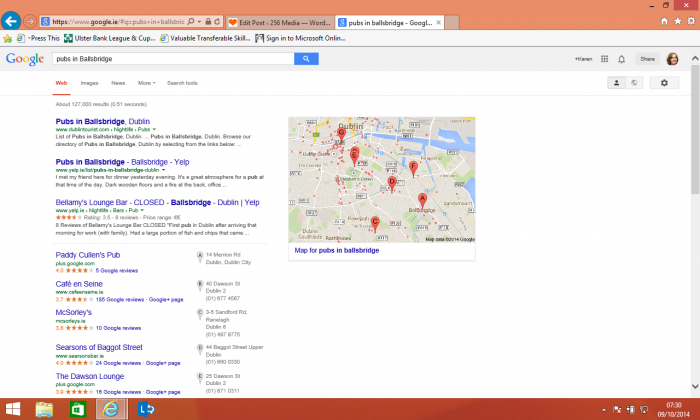
Task: Open address bar dropdown arrow
Action: (200, 21)
